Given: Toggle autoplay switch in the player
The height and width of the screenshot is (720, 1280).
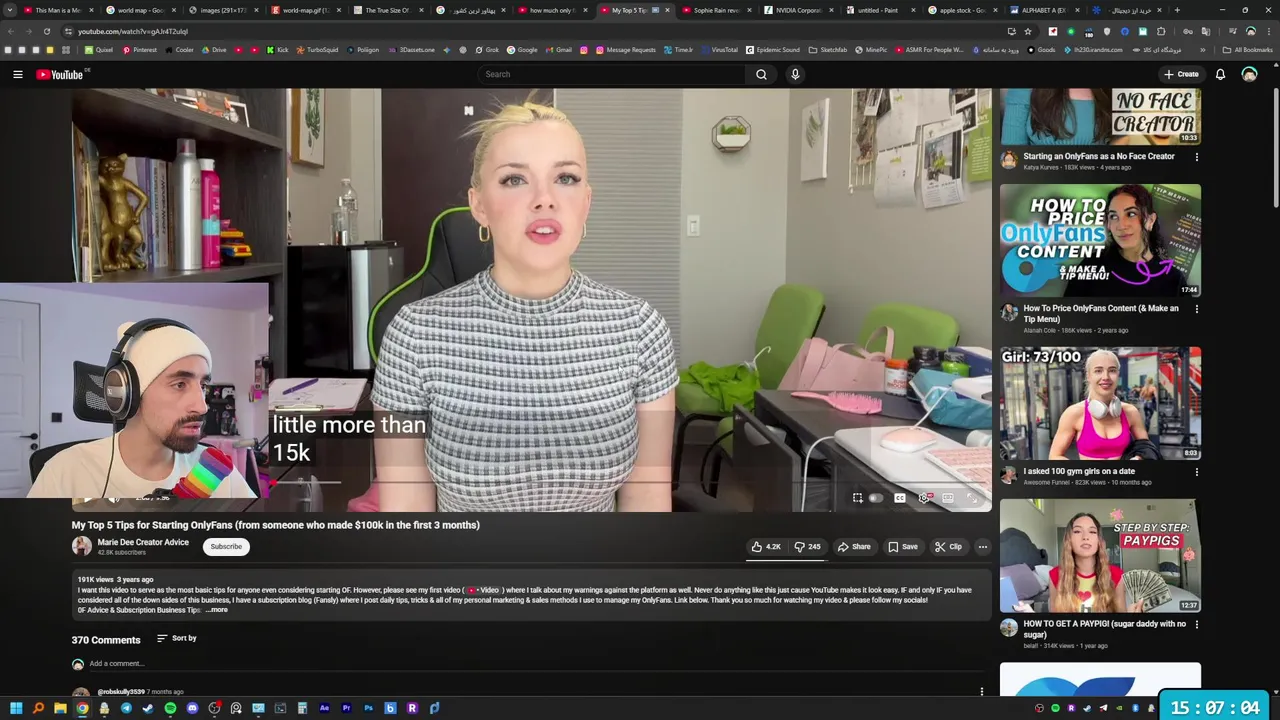Looking at the screenshot, I should coord(876,498).
